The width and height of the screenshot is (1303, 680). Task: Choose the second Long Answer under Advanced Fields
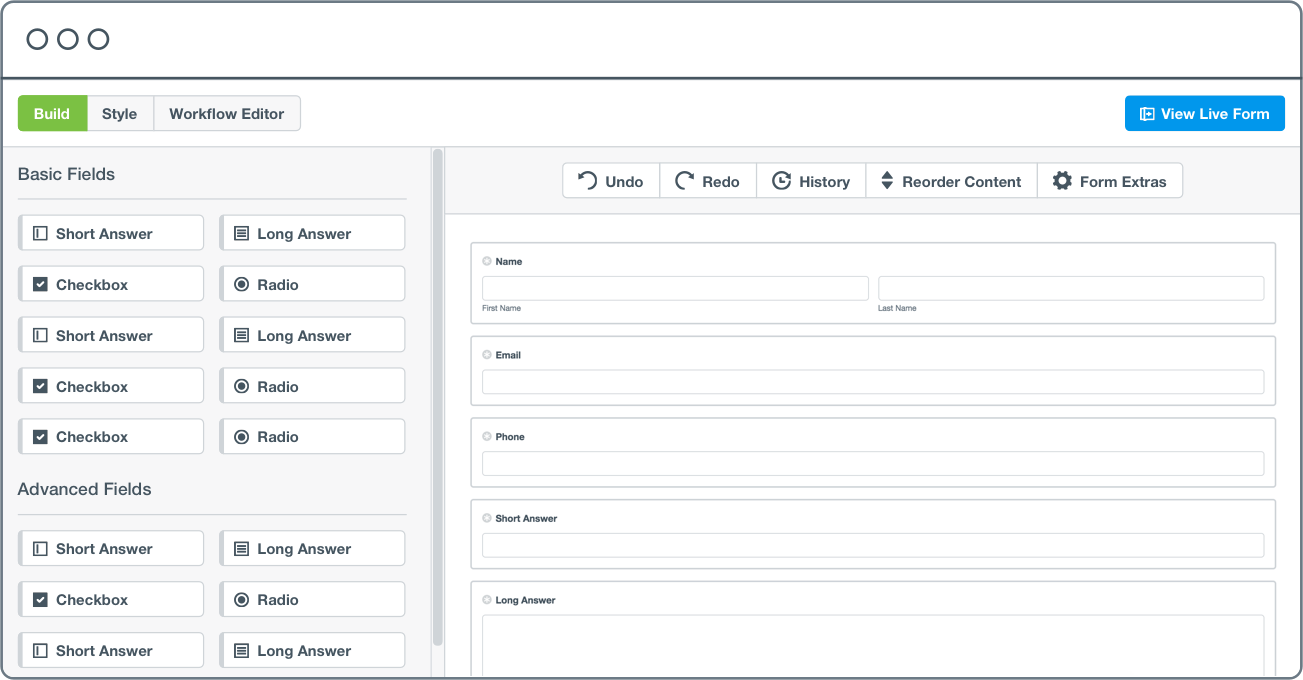312,650
